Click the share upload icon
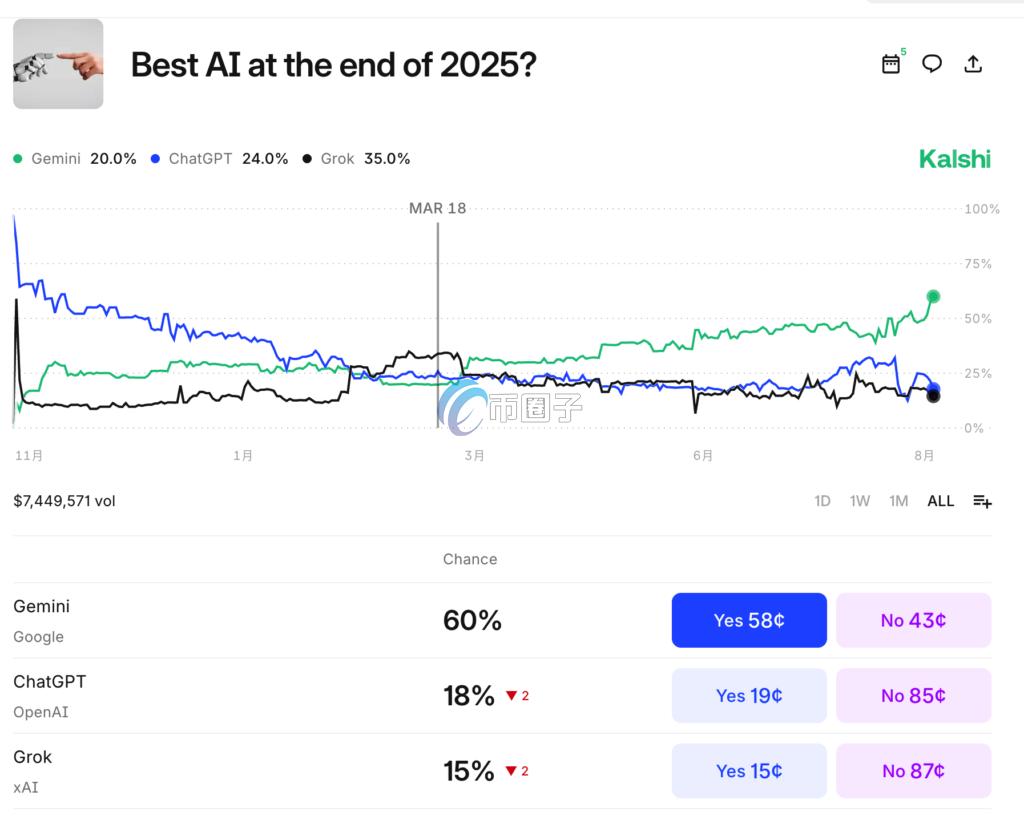Screen dimensions: 1024x816 pos(973,64)
